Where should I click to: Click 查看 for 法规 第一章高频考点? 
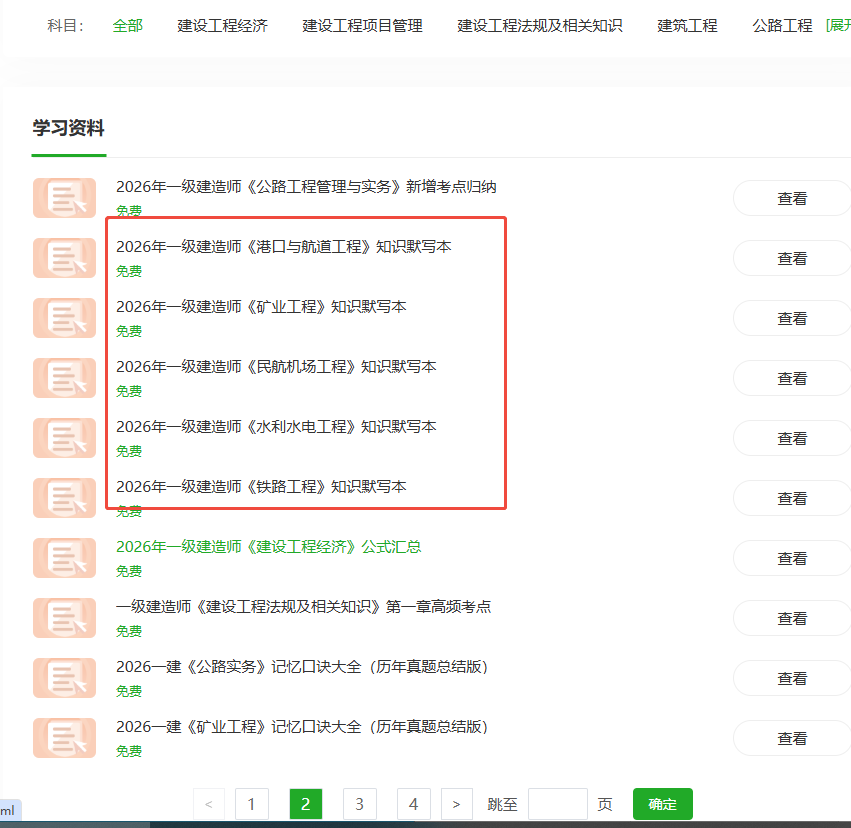point(792,619)
